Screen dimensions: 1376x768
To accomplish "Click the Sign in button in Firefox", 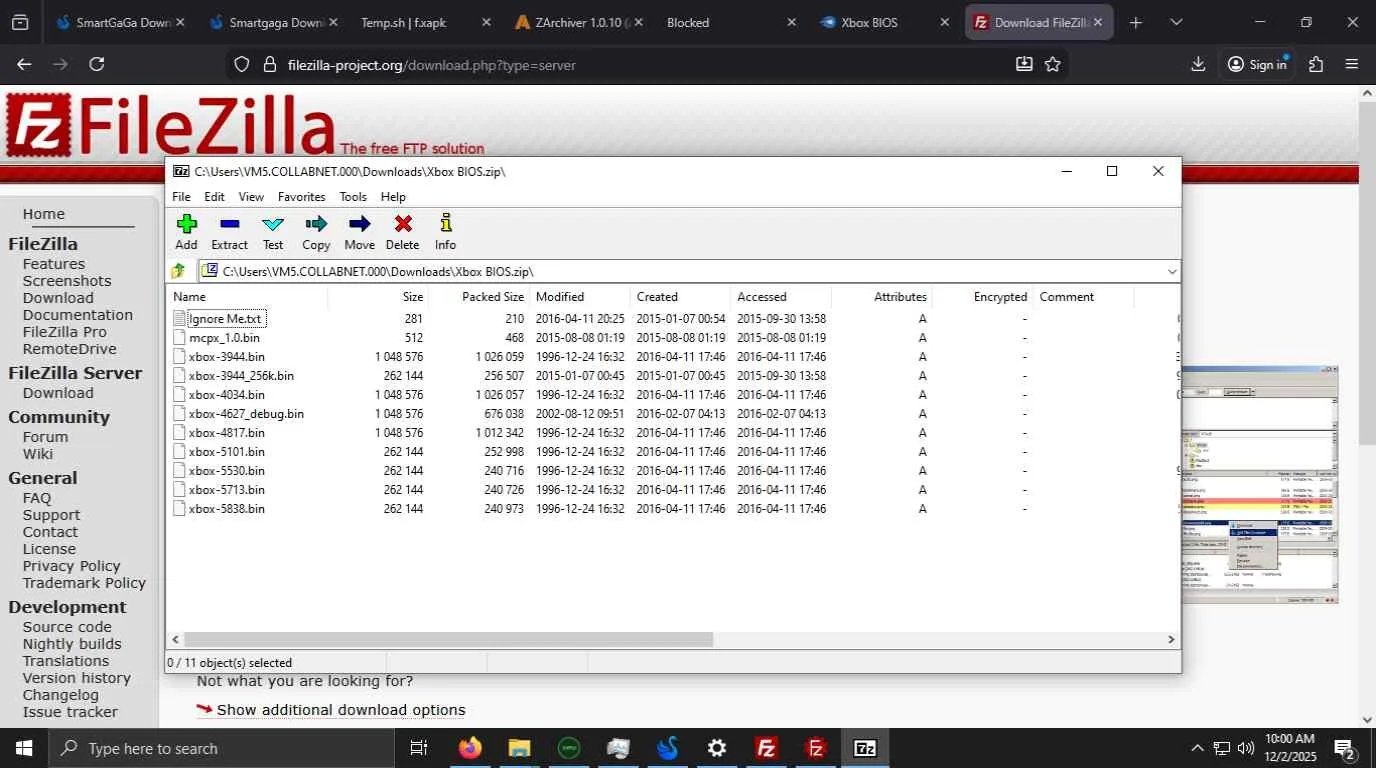I will [1257, 64].
